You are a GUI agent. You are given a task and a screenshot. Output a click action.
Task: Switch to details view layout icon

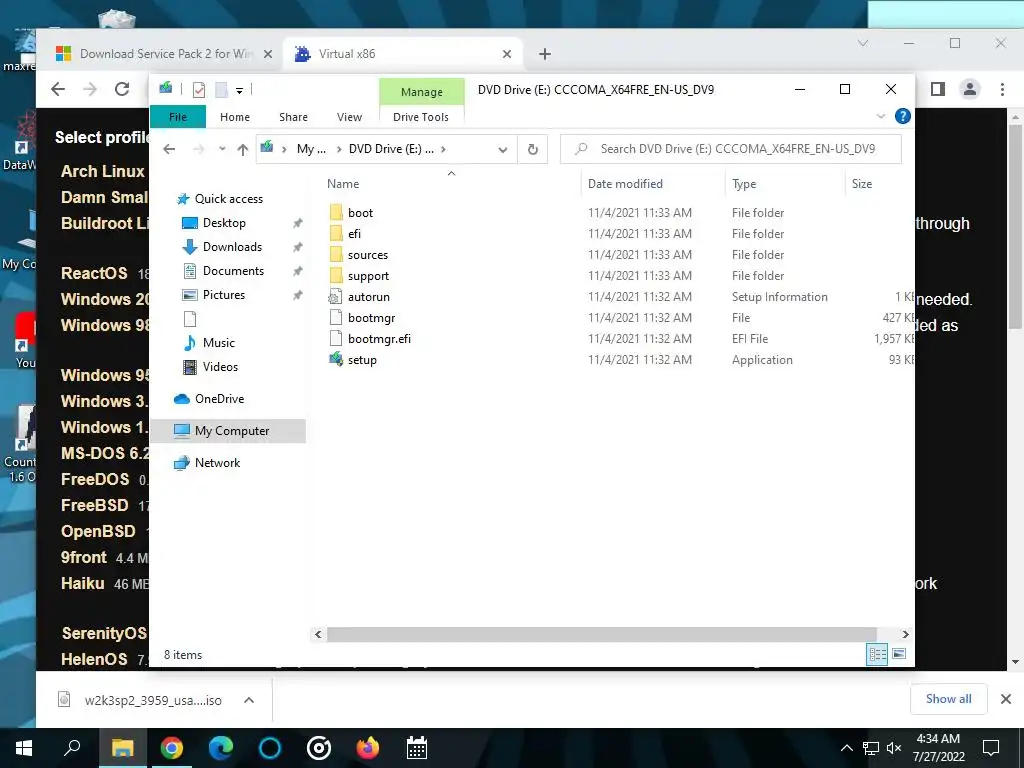tap(877, 654)
